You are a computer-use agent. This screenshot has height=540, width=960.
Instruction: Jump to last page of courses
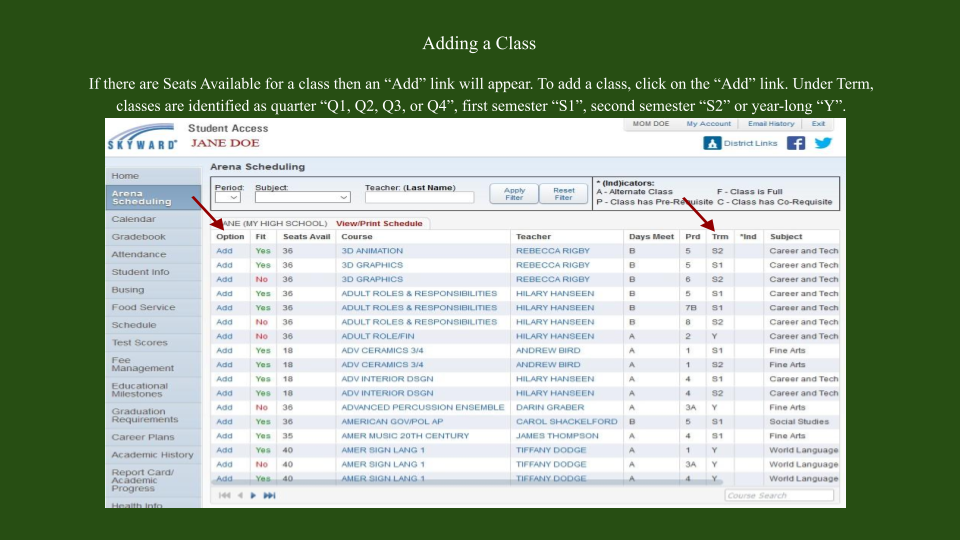tap(269, 495)
